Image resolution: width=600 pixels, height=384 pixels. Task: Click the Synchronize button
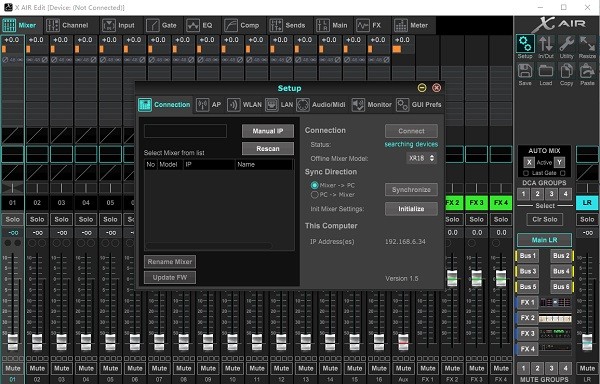[x=411, y=190]
